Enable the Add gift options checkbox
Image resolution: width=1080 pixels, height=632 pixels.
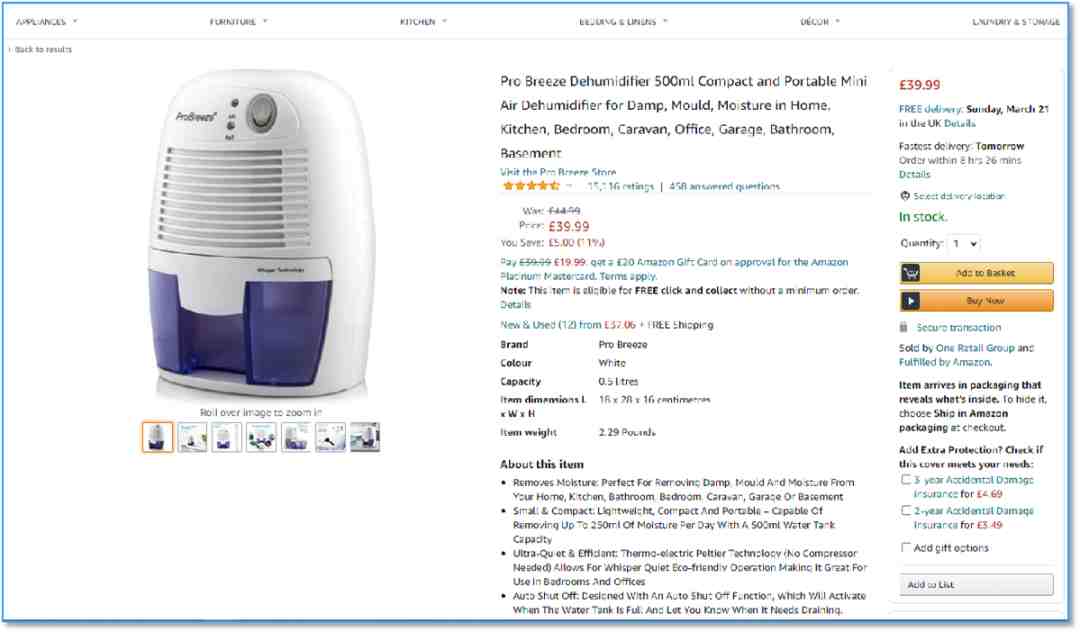tap(906, 547)
